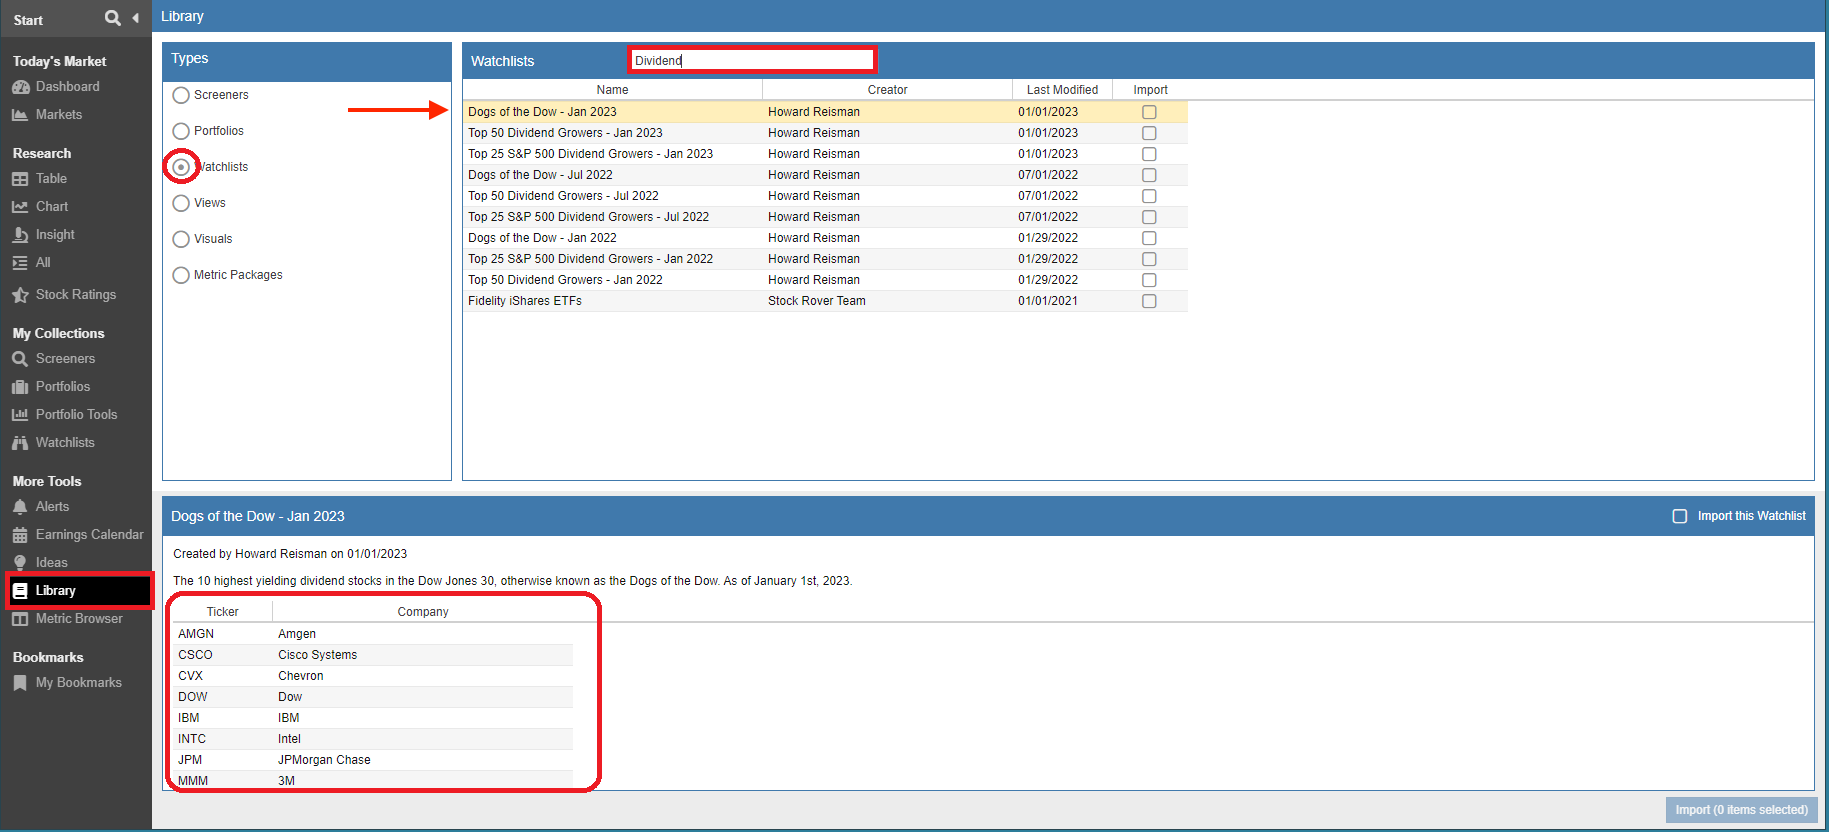Image resolution: width=1829 pixels, height=832 pixels.
Task: Click the All list icon under Research
Action: [20, 263]
